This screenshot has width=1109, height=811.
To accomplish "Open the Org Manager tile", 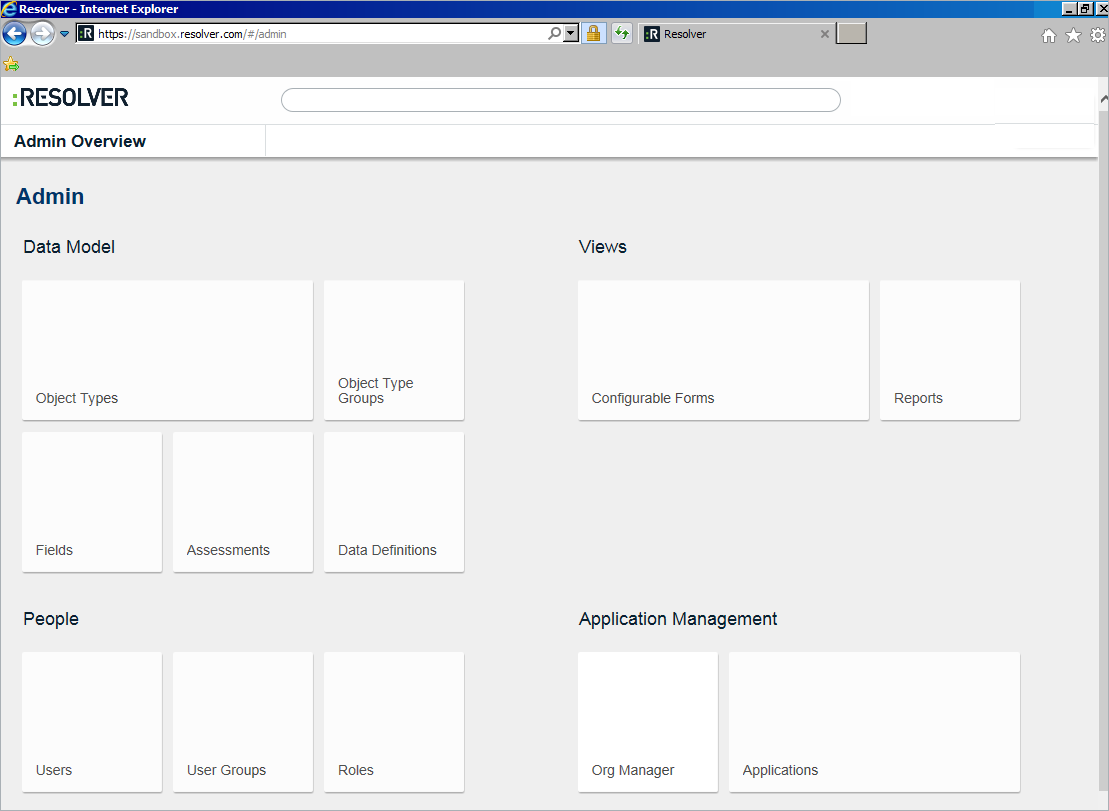I will pos(648,722).
